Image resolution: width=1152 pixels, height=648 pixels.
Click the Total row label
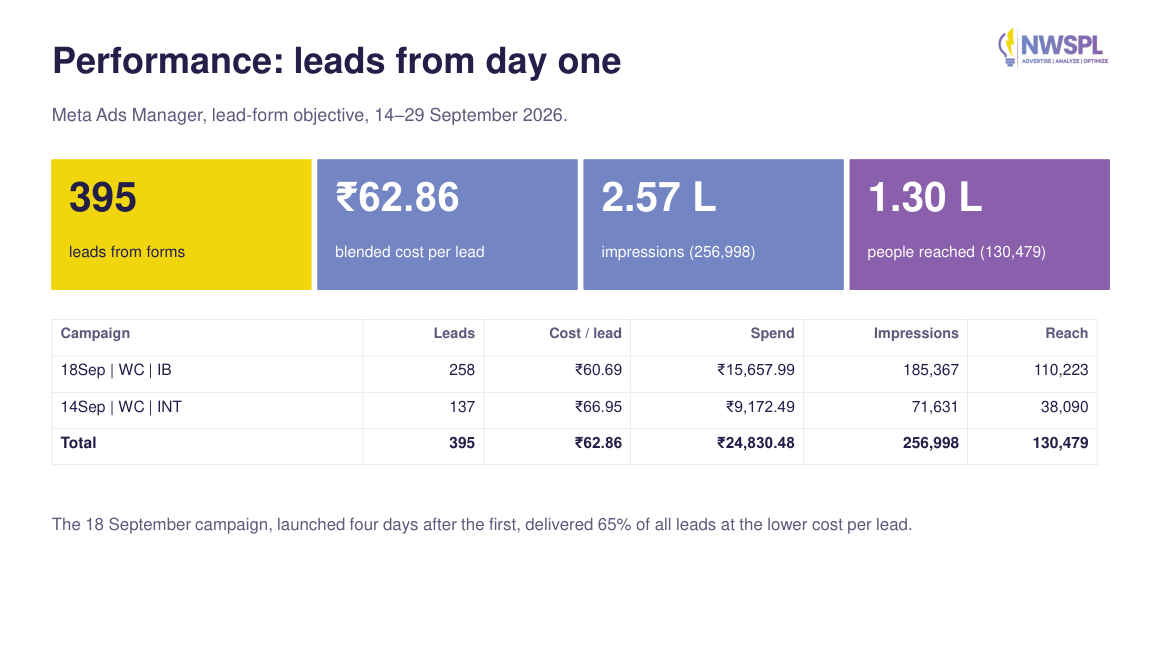(x=78, y=443)
